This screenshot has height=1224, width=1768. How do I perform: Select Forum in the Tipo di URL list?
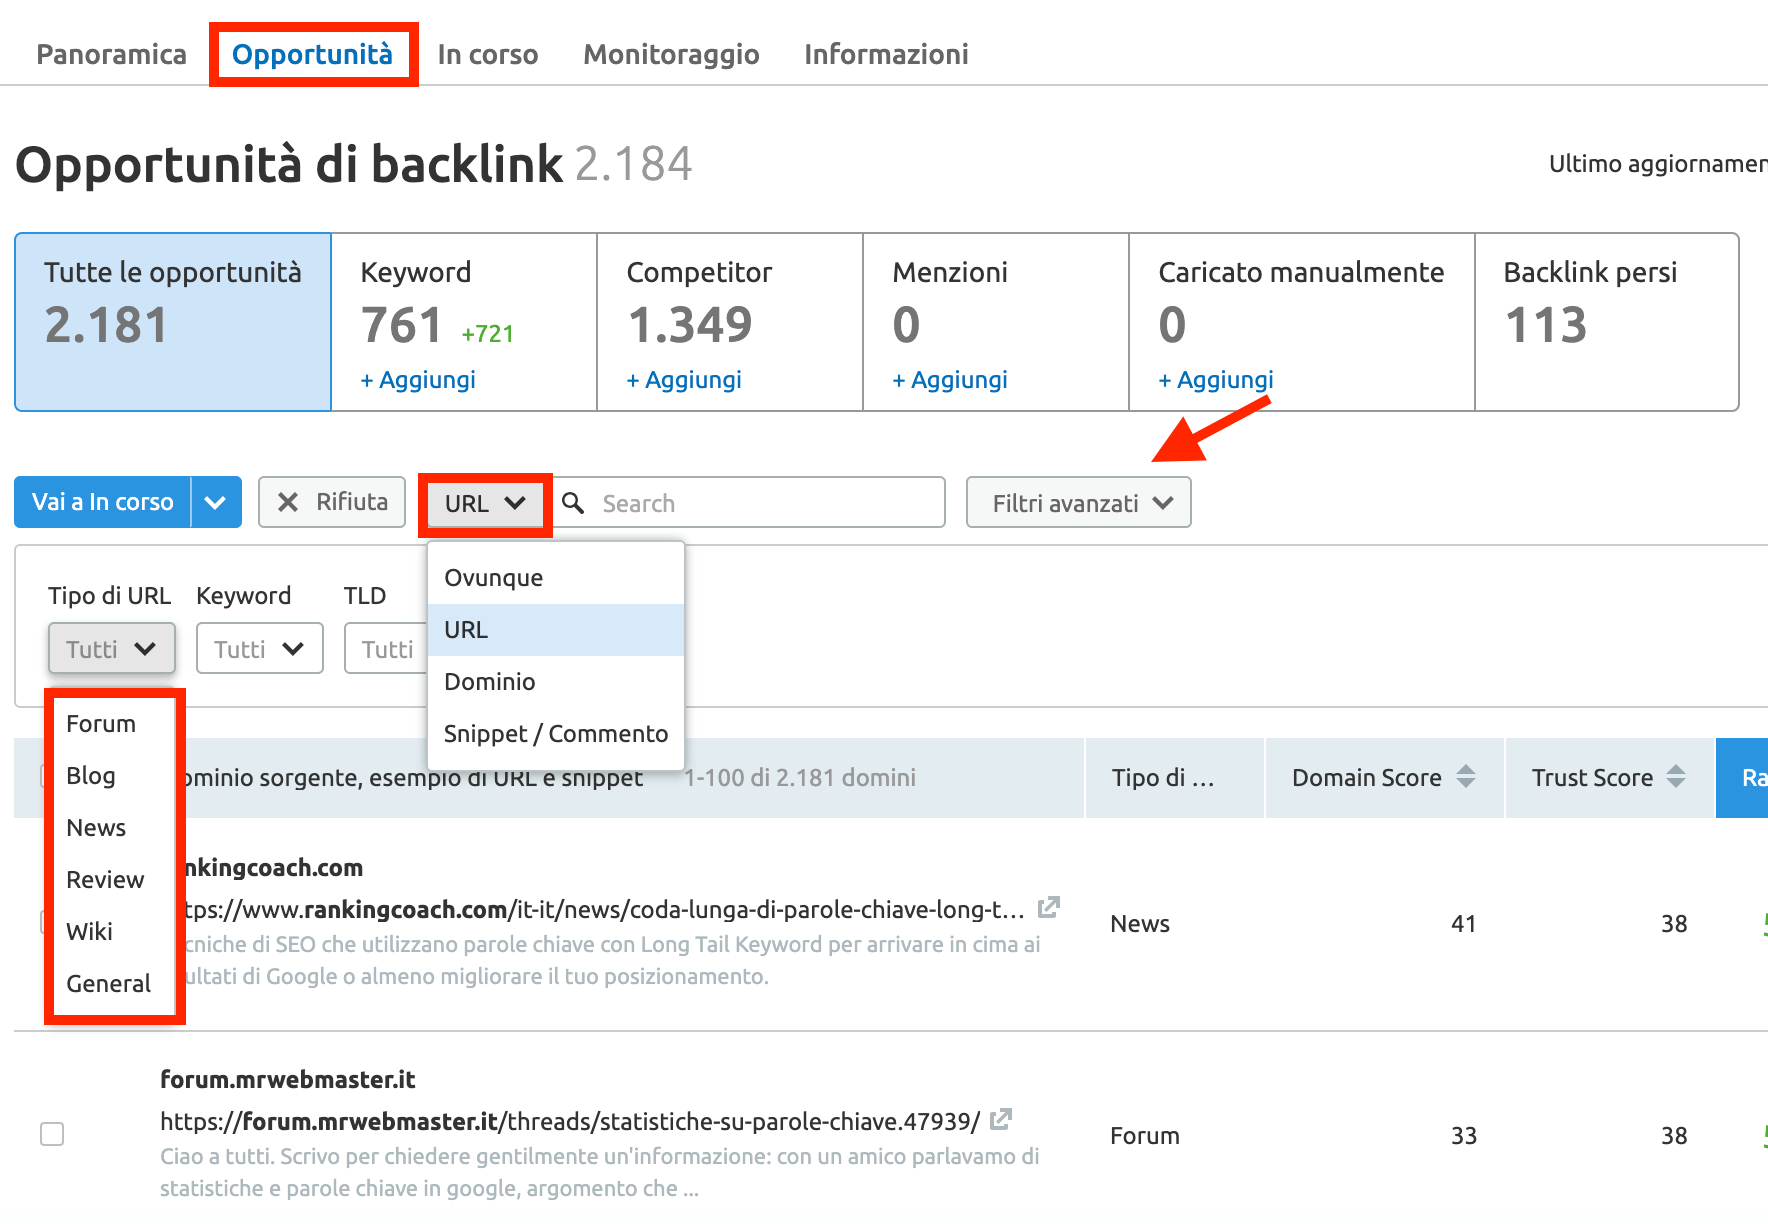click(x=100, y=723)
